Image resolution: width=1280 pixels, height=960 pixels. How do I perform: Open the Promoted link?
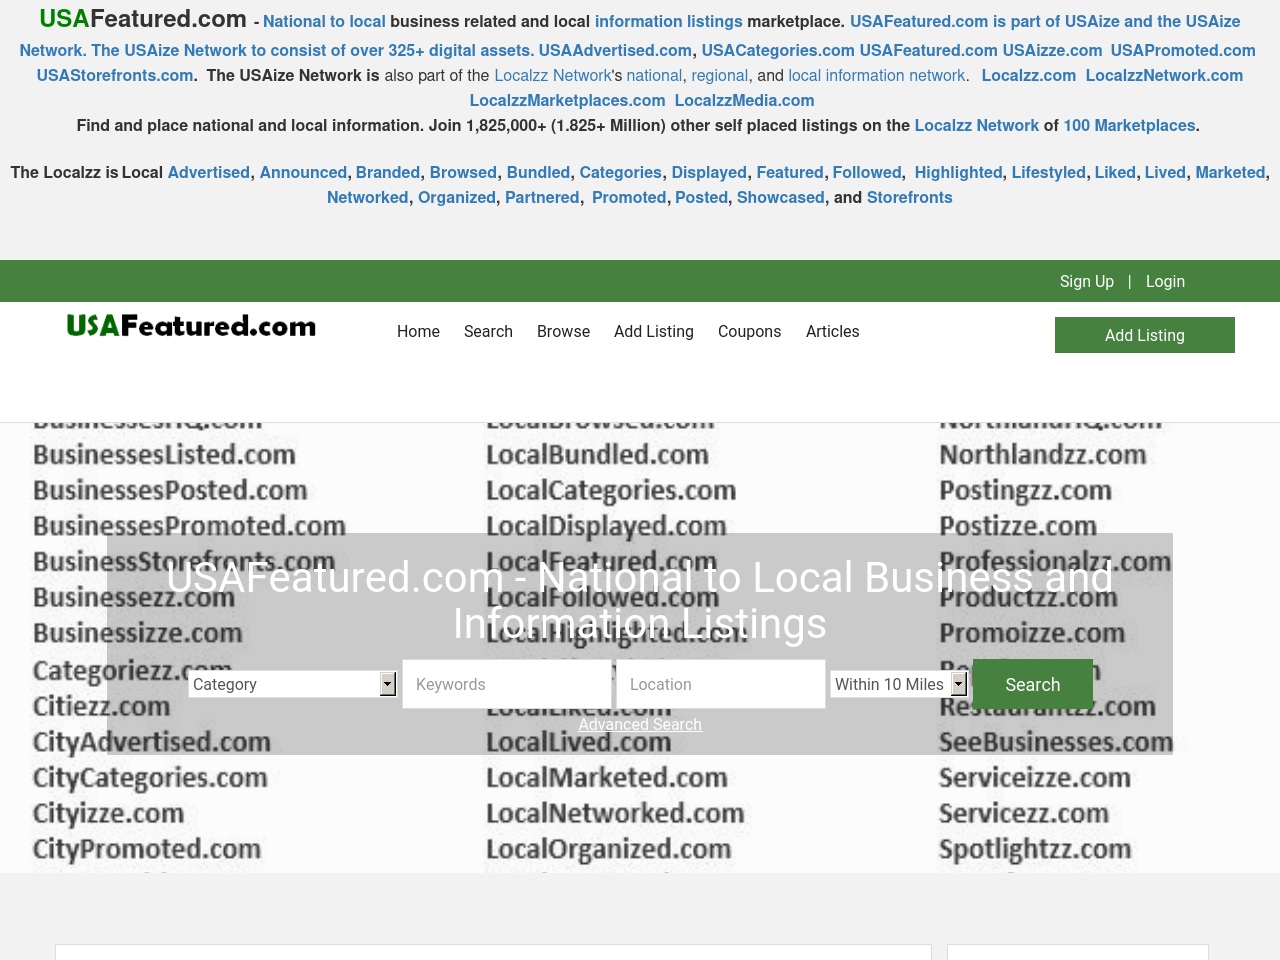629,197
